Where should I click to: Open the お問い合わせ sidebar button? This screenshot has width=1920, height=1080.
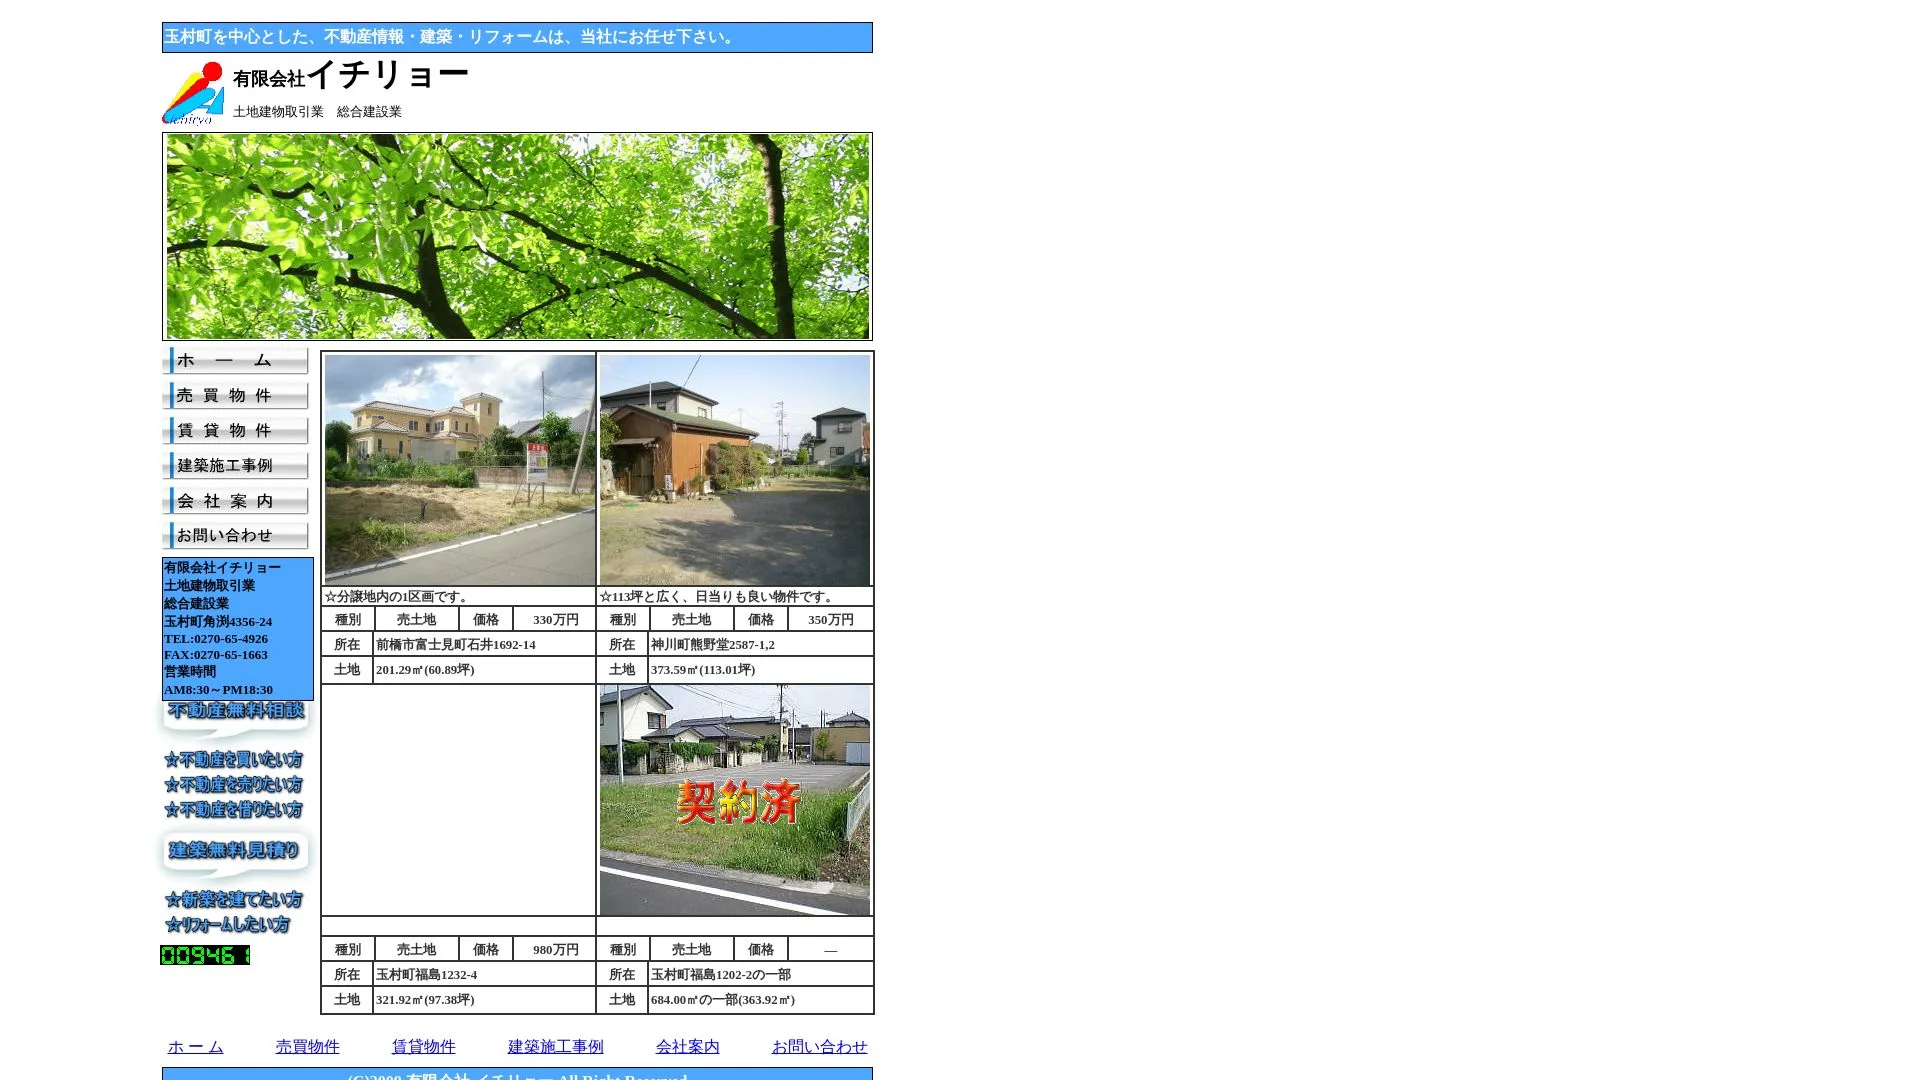236,536
